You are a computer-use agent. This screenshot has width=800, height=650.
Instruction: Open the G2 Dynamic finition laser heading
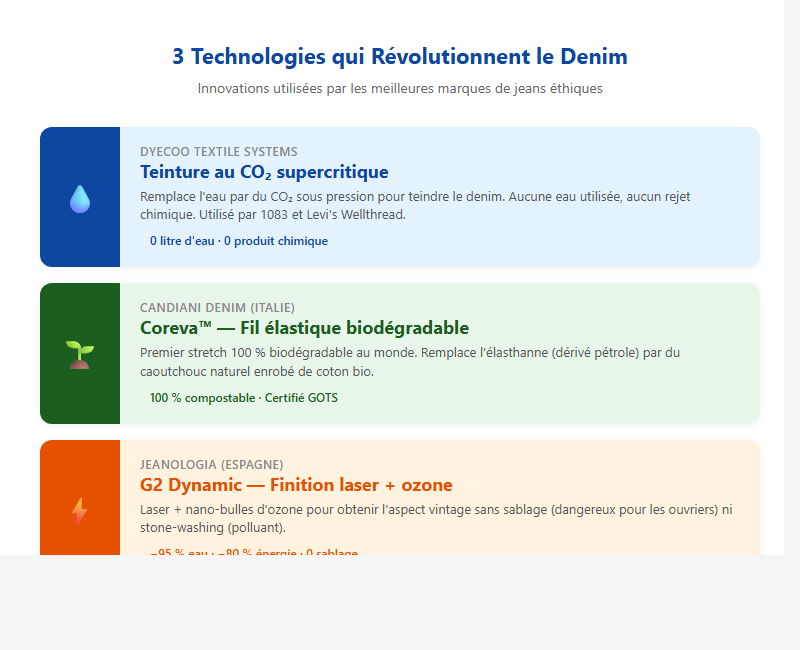(296, 485)
